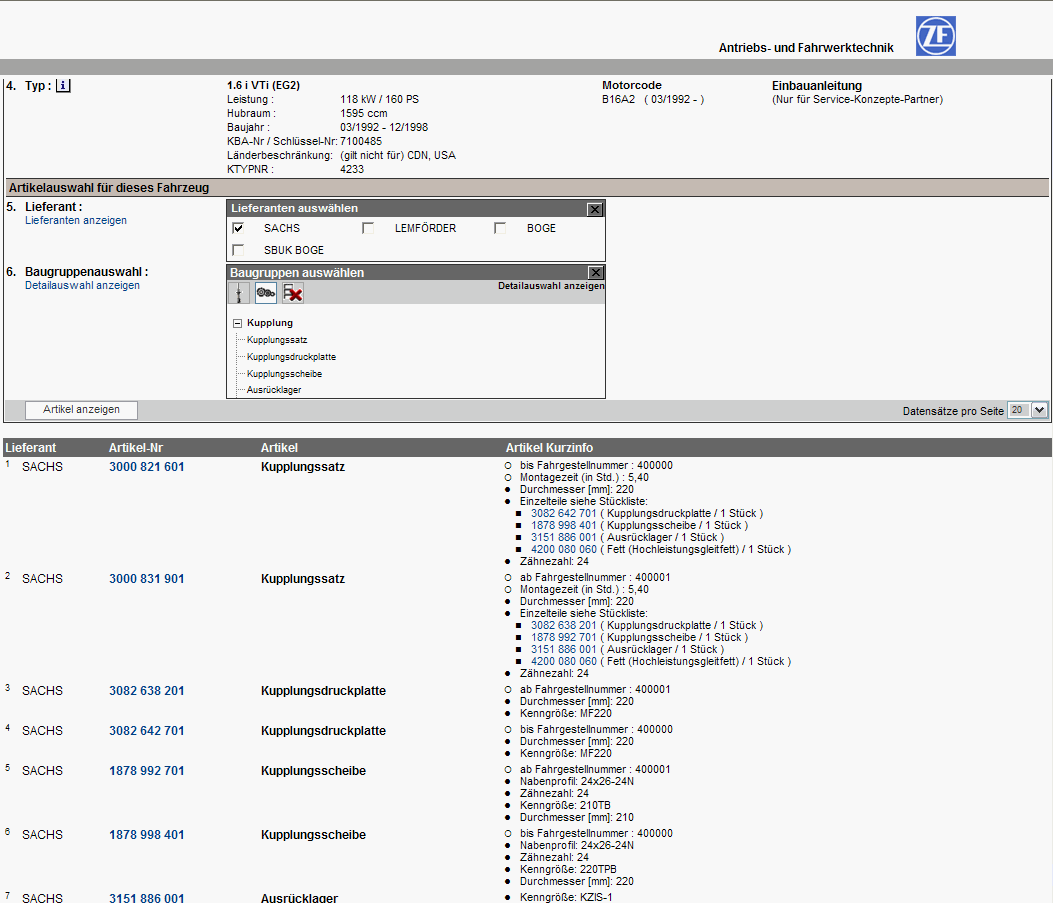
Task: Click Detailauswahl anzeigen in Baugruppen panel
Action: [551, 286]
